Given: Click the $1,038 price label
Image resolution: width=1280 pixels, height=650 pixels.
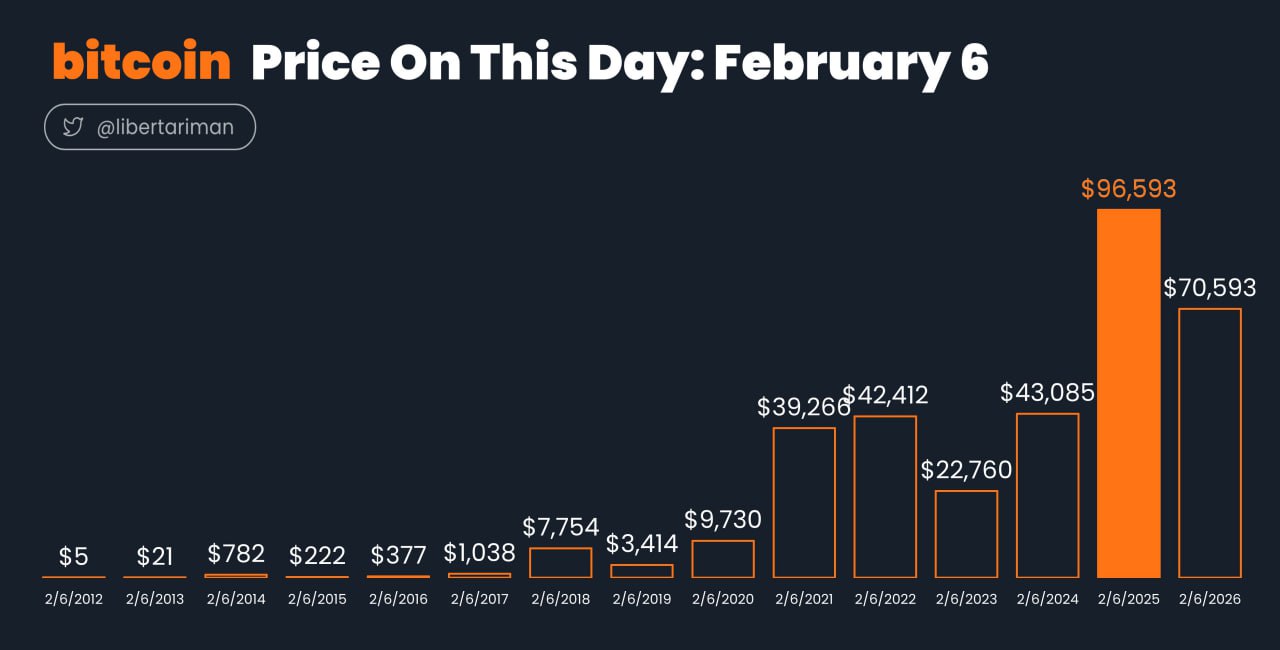Looking at the screenshot, I should [x=479, y=553].
